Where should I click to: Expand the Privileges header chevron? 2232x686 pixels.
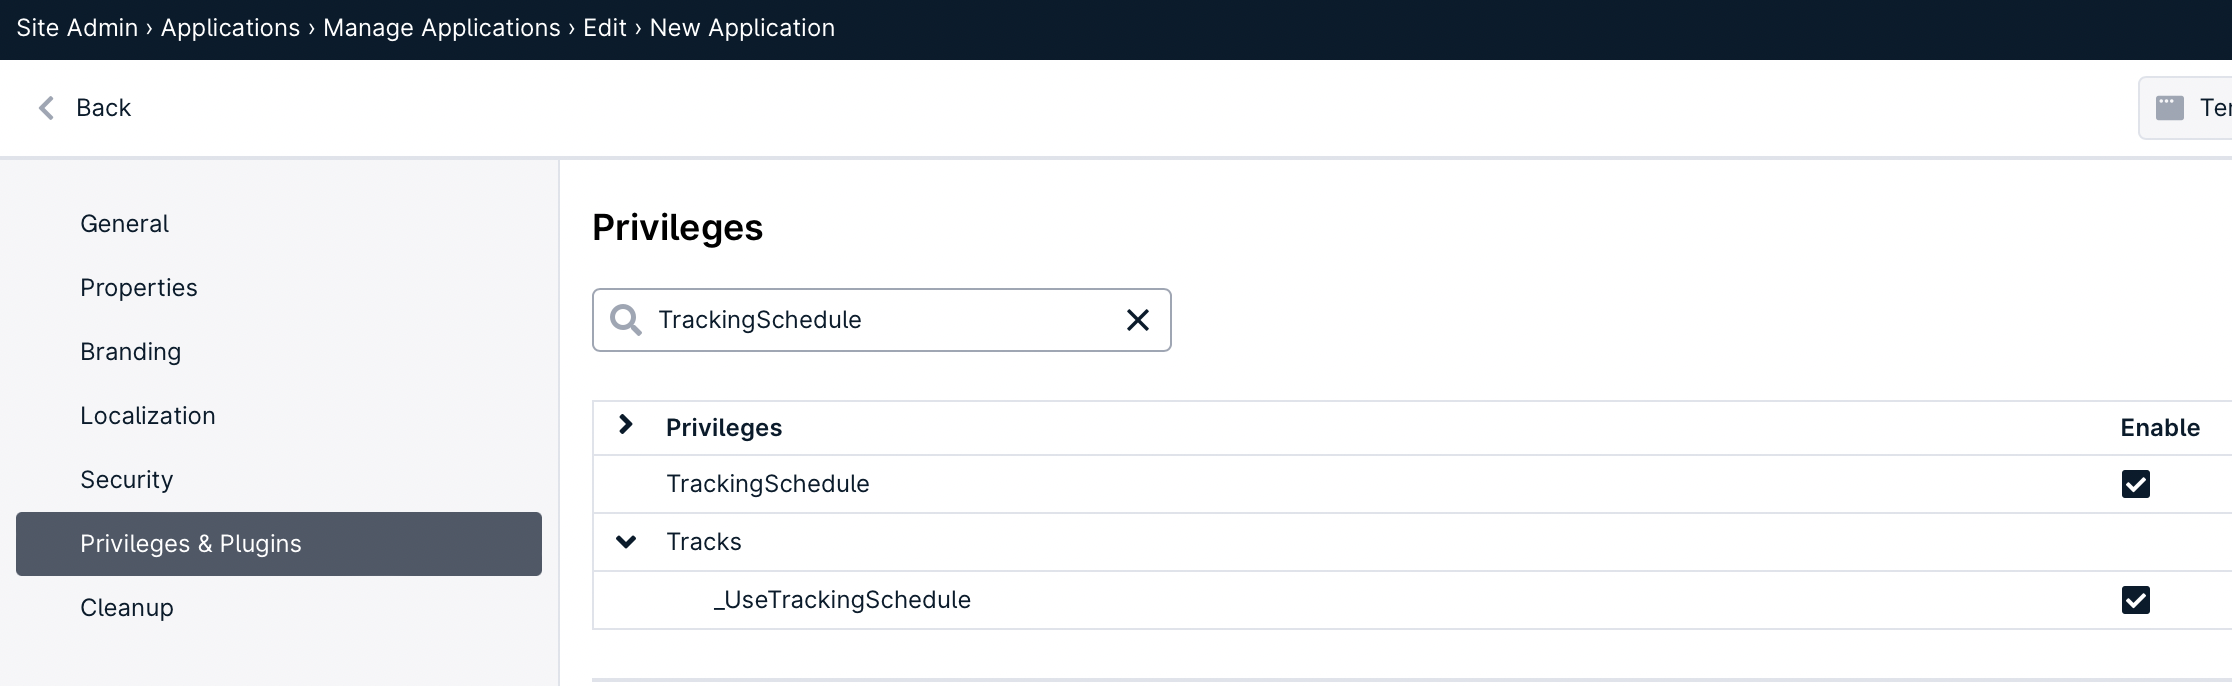[626, 425]
